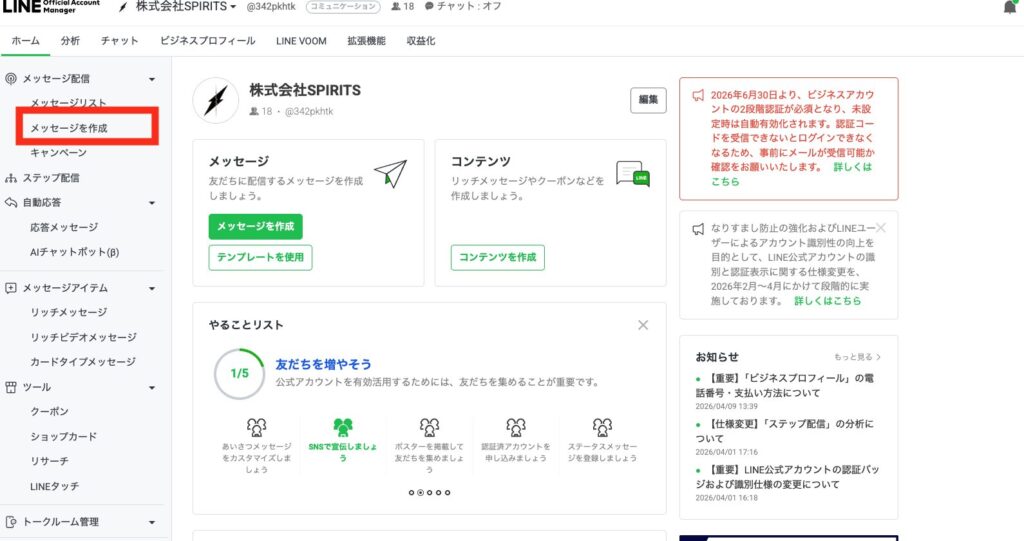Click the メッセージアイテム plus-box icon
The width and height of the screenshot is (1024, 541).
click(10, 287)
